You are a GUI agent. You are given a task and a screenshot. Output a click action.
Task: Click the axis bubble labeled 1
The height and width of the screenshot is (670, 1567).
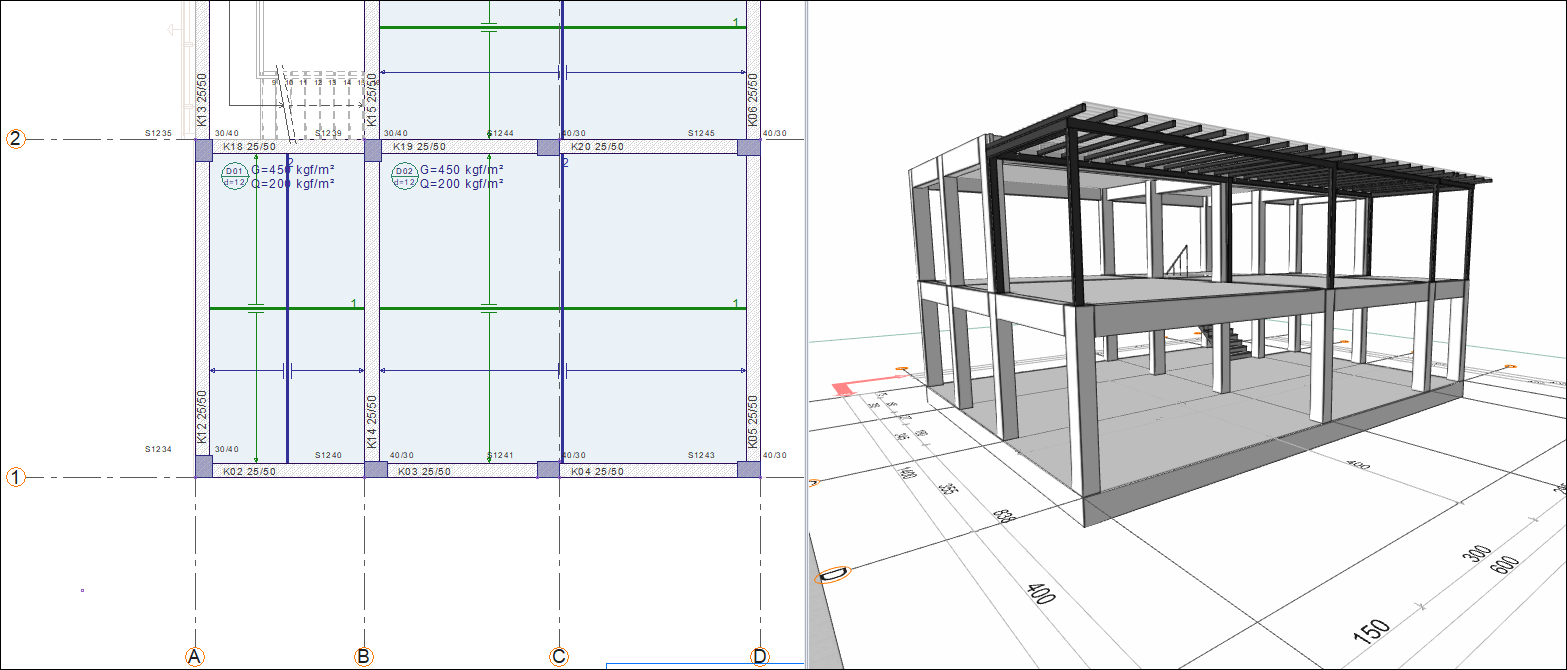coord(16,478)
